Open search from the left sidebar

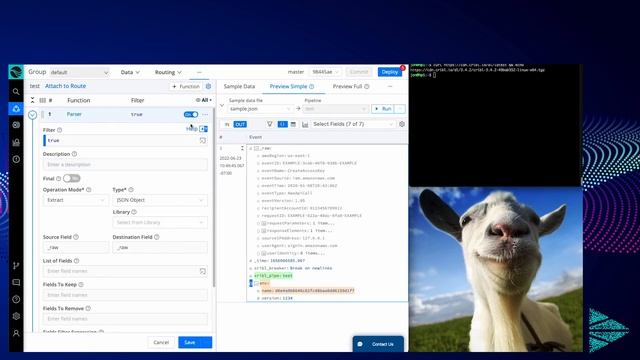(x=16, y=92)
